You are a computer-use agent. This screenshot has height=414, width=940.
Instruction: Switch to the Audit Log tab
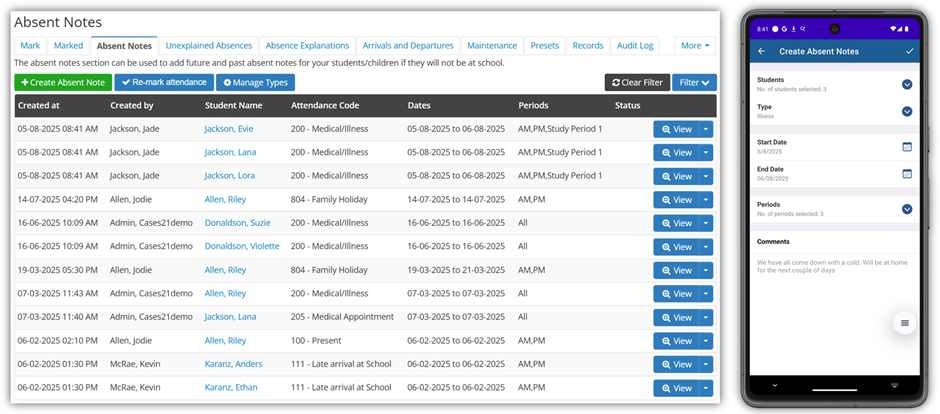(x=634, y=46)
